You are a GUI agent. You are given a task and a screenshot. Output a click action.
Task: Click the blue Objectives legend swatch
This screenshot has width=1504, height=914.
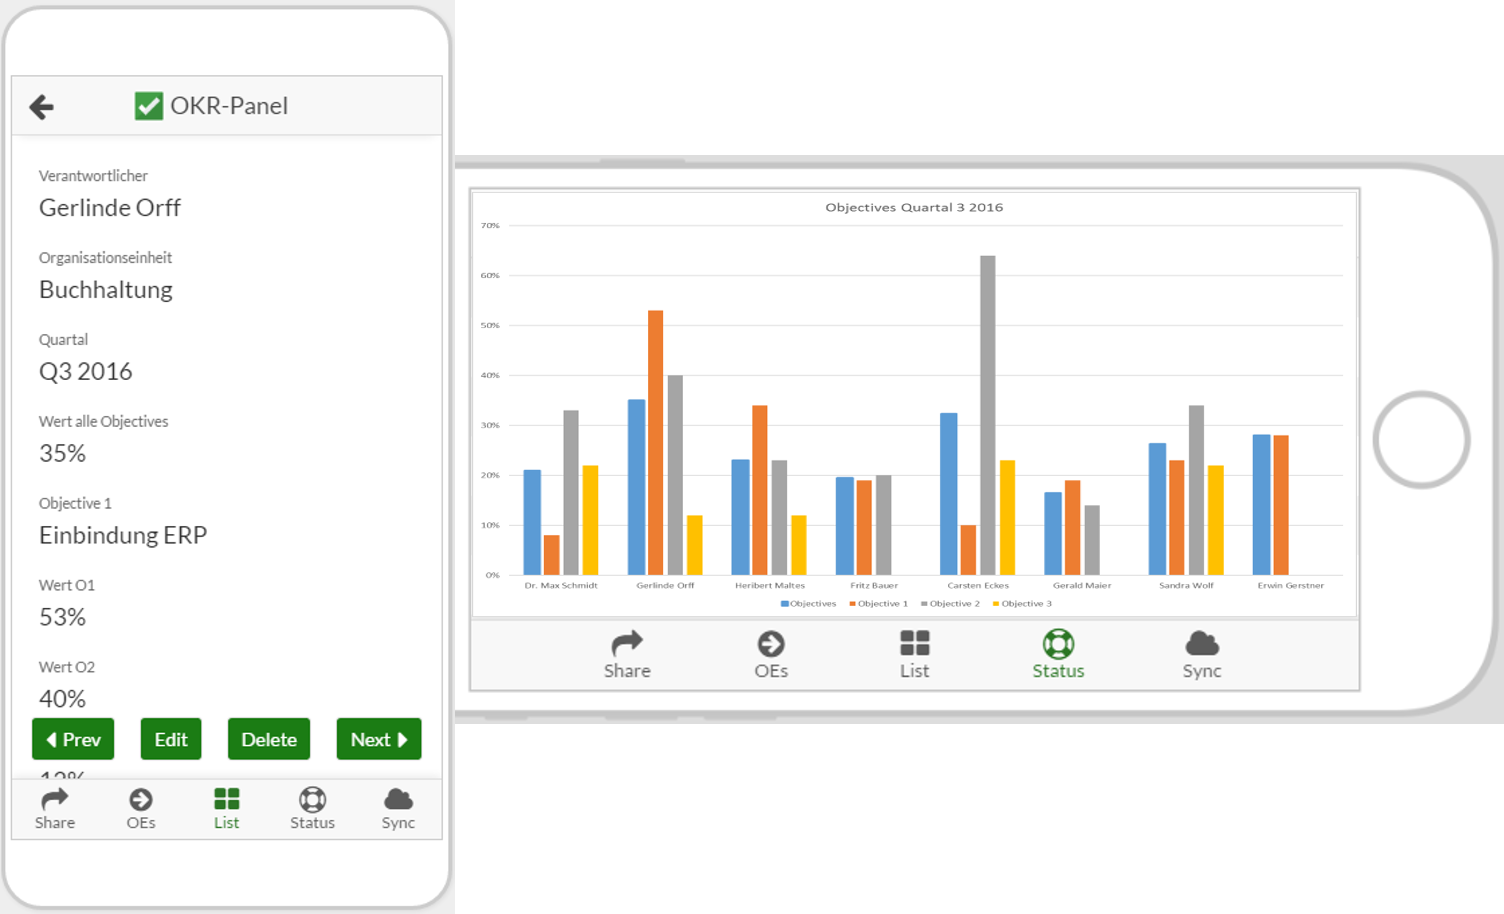point(785,604)
